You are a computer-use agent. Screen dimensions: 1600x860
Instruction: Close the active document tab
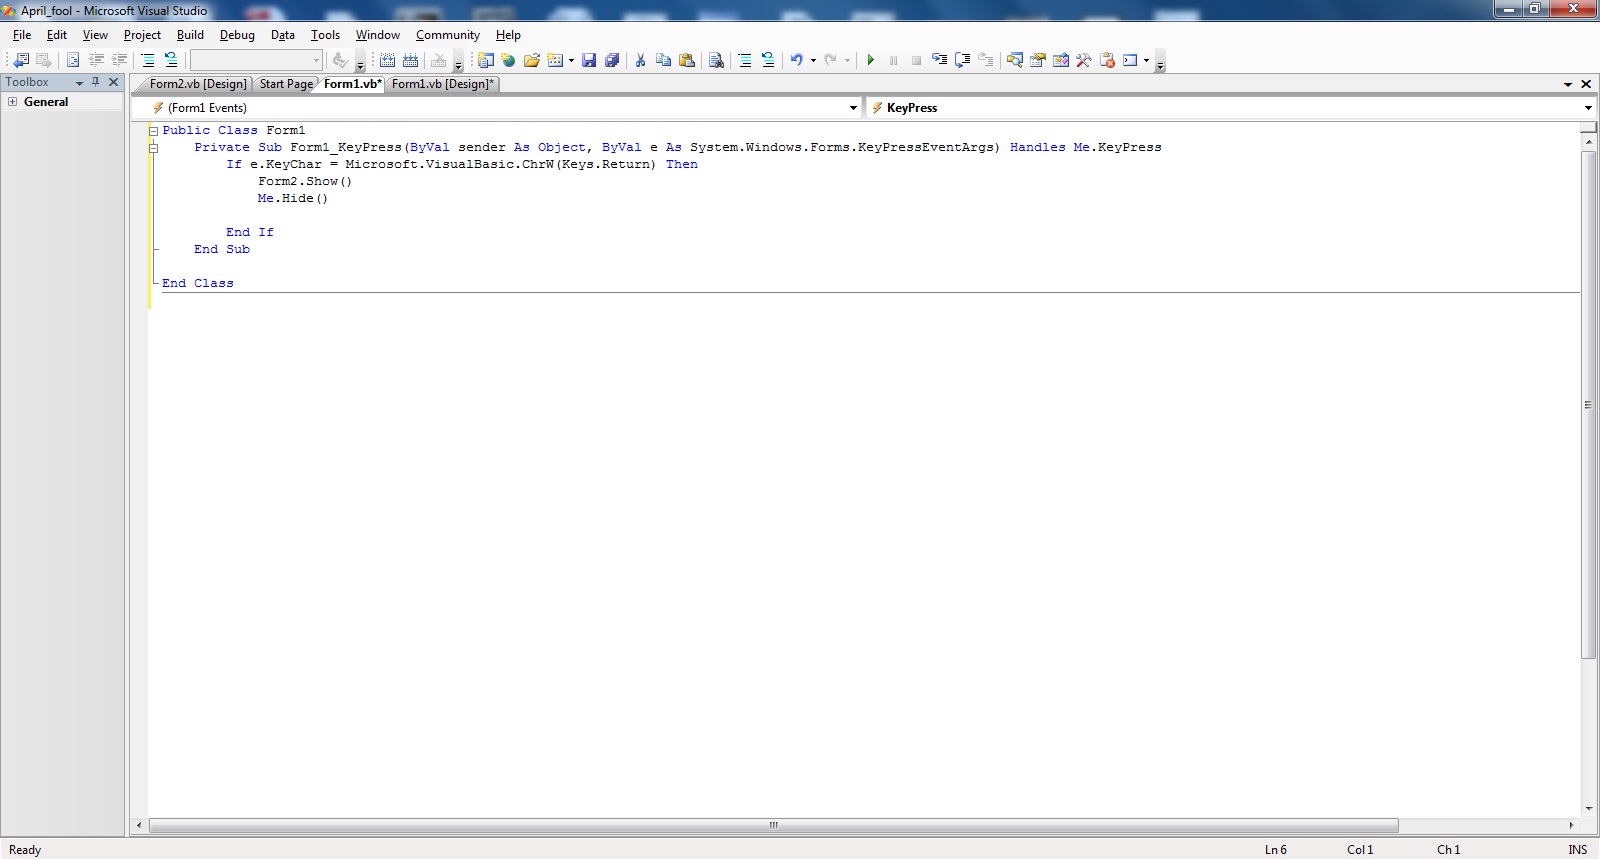pyautogui.click(x=1586, y=84)
